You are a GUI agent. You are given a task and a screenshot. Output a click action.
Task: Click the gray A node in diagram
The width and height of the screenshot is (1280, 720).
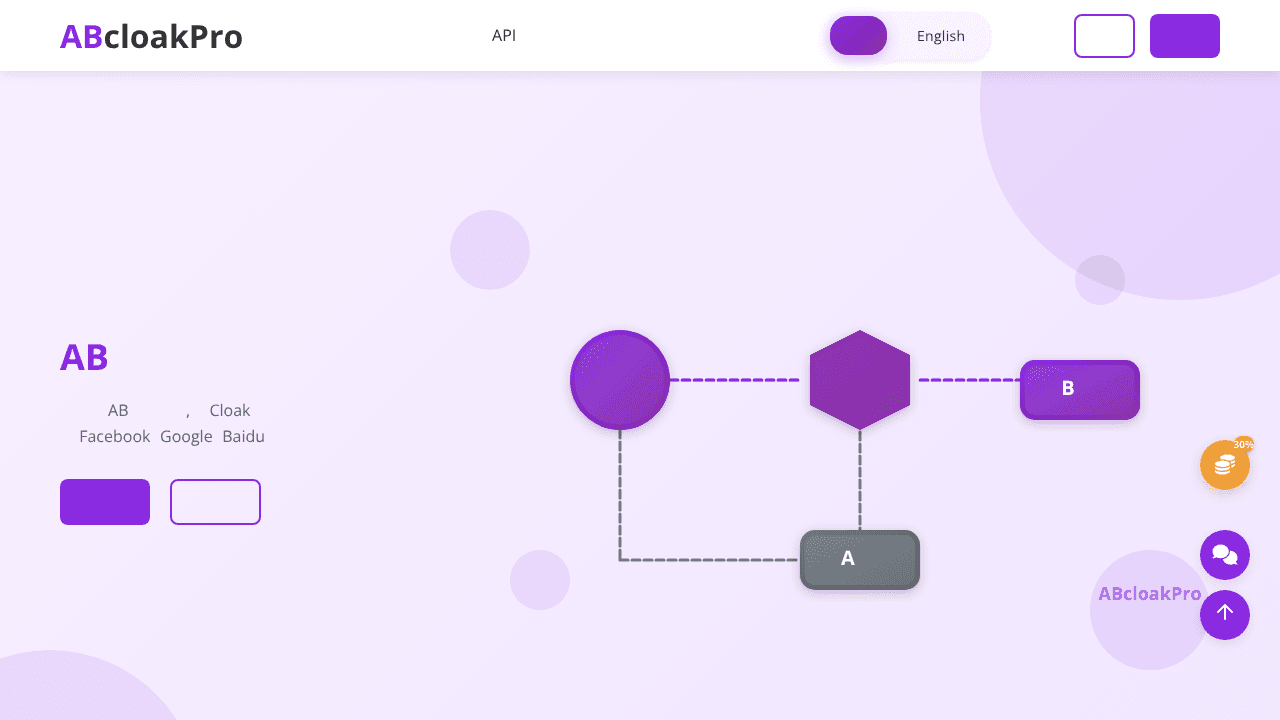[860, 560]
